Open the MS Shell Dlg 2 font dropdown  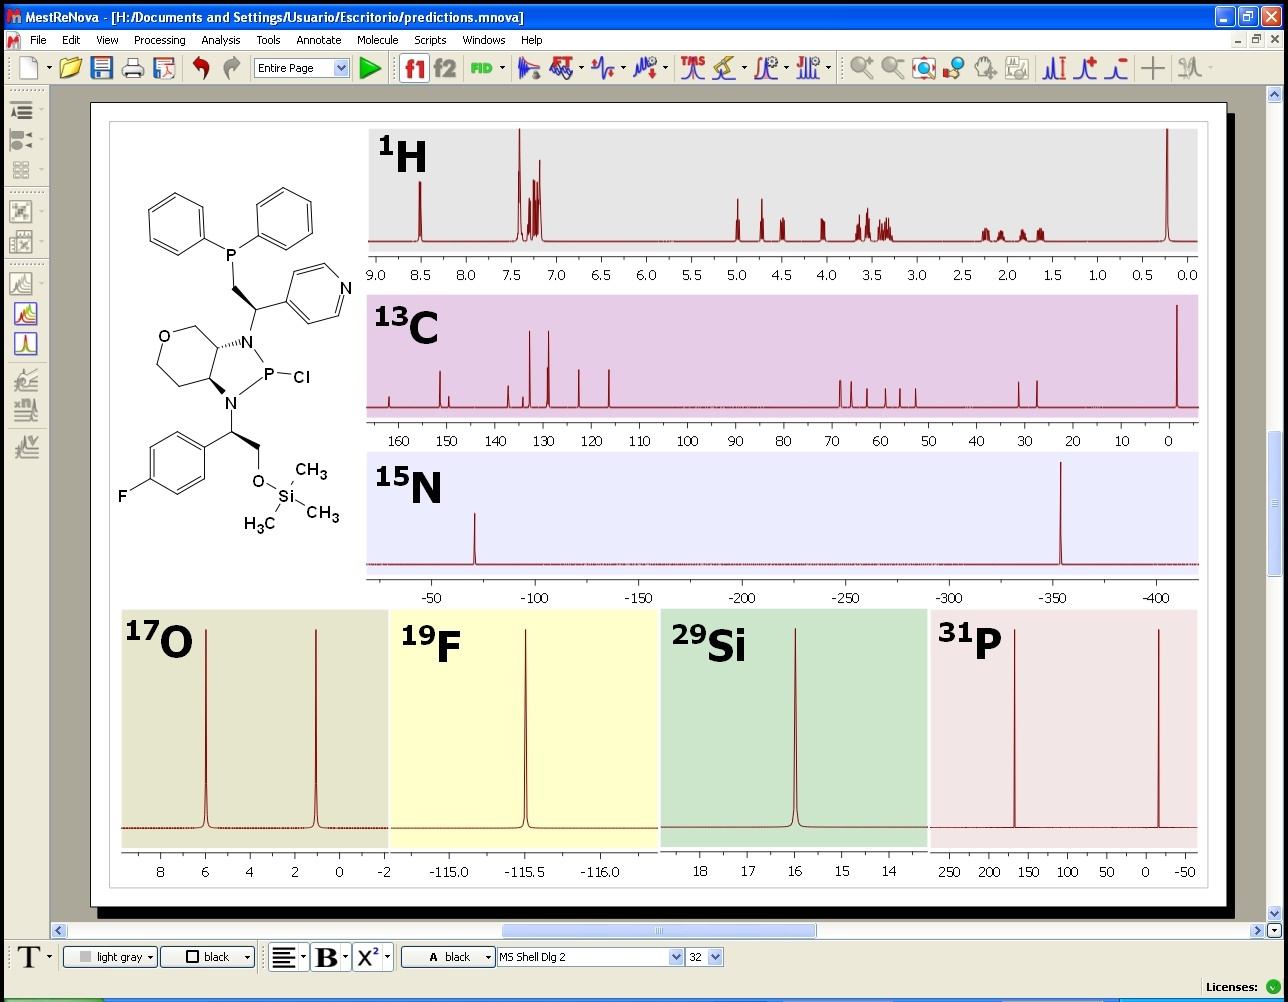(x=675, y=957)
